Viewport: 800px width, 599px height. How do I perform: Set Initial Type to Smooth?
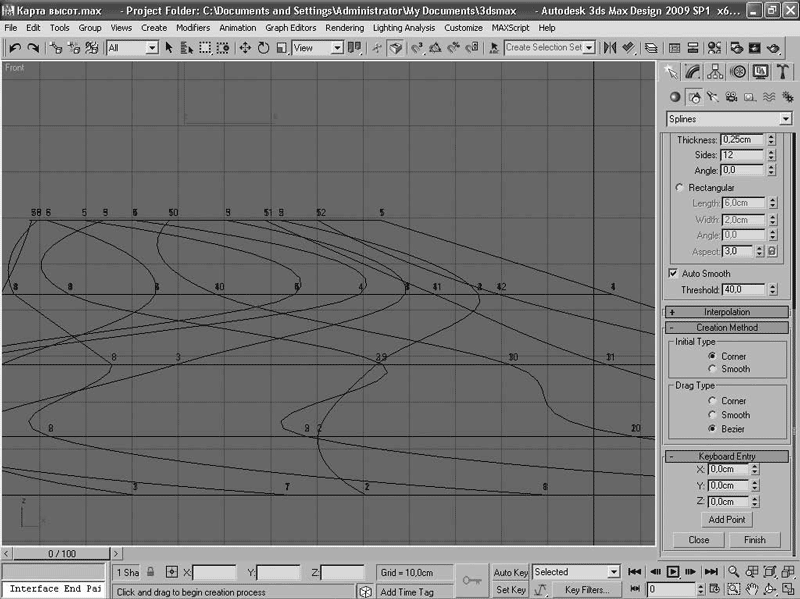pos(711,369)
